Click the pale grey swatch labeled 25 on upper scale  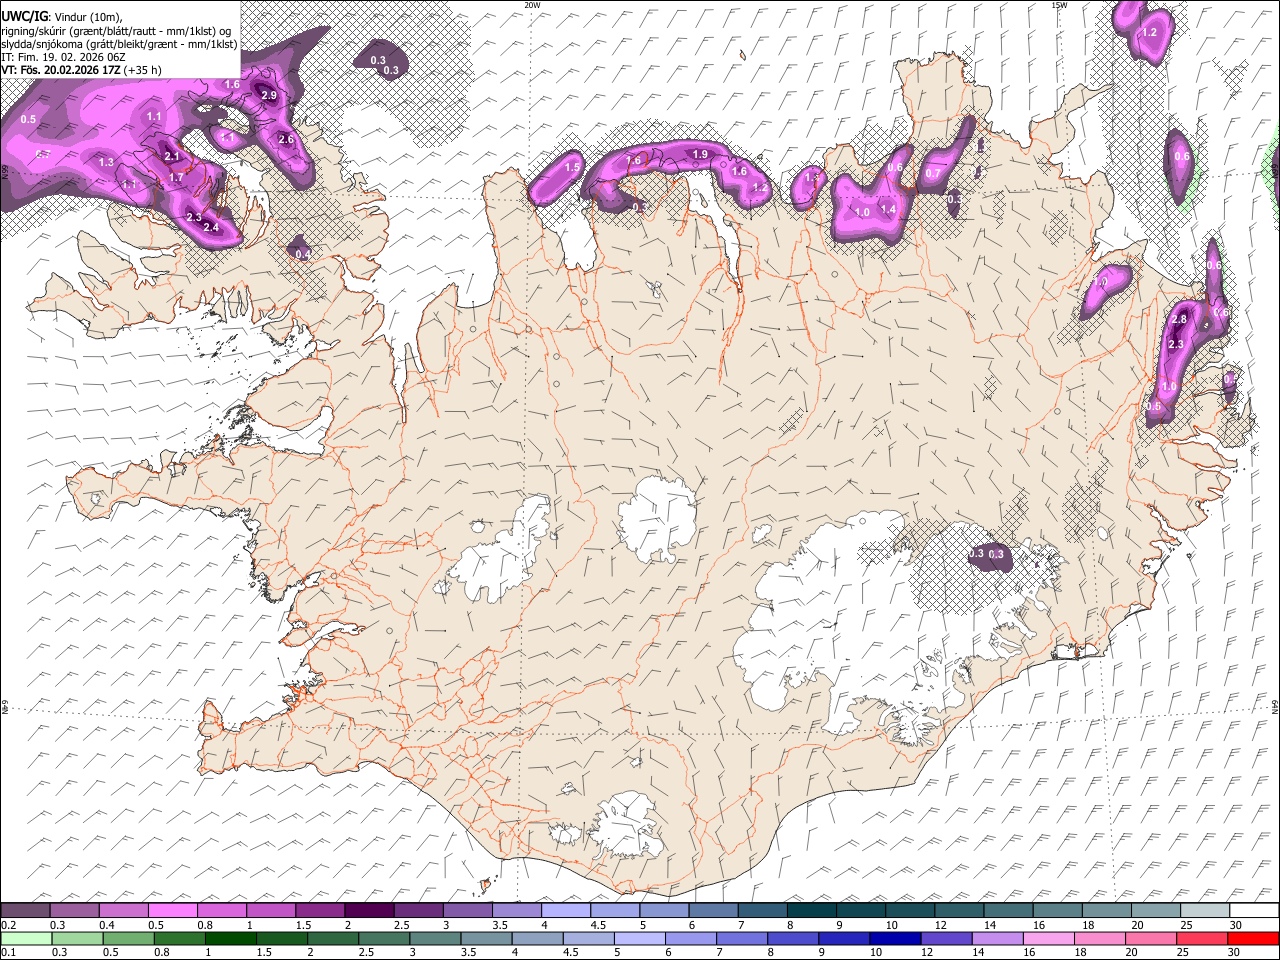pyautogui.click(x=1205, y=911)
